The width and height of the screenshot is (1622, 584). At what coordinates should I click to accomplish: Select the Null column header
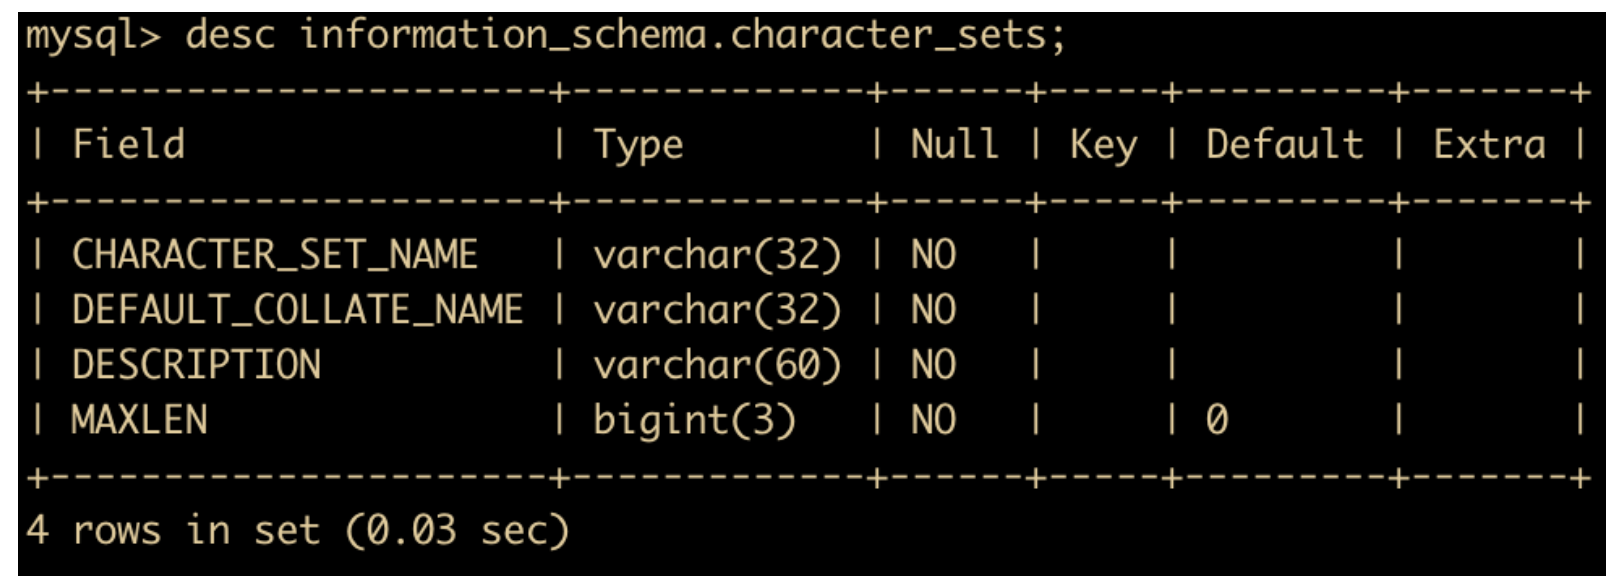pyautogui.click(x=954, y=144)
